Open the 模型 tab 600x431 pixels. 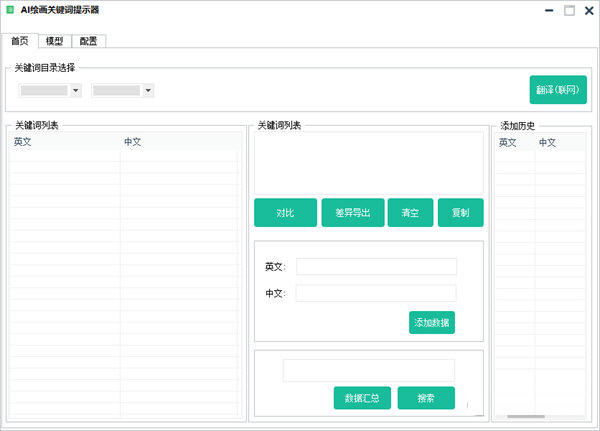[55, 41]
